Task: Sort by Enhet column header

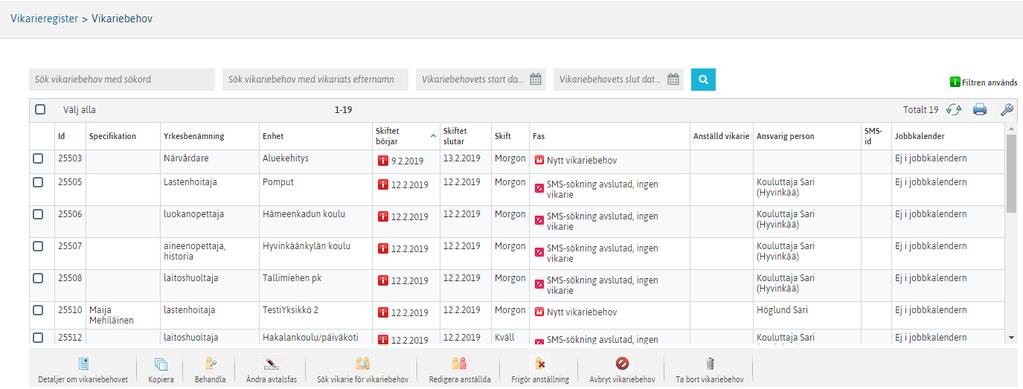Action: [x=273, y=136]
